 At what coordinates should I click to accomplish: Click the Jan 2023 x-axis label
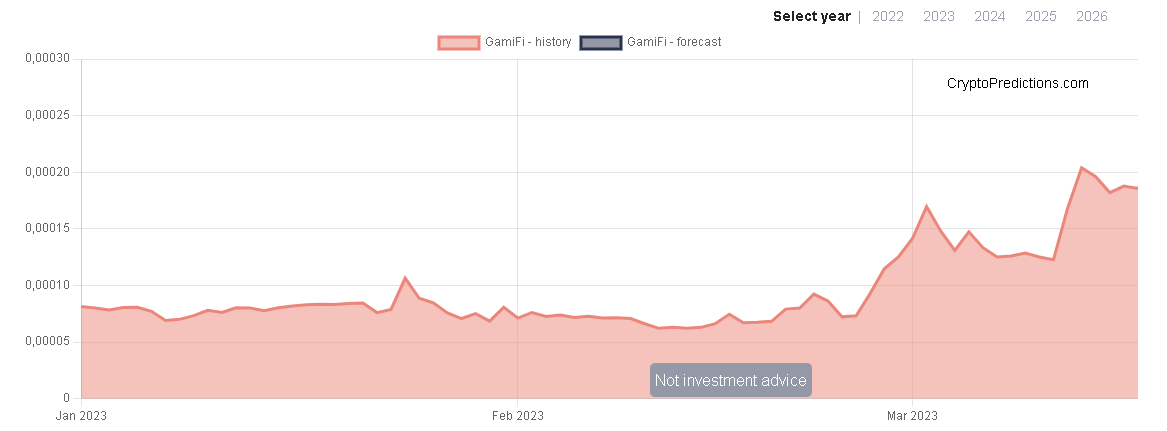click(x=81, y=415)
